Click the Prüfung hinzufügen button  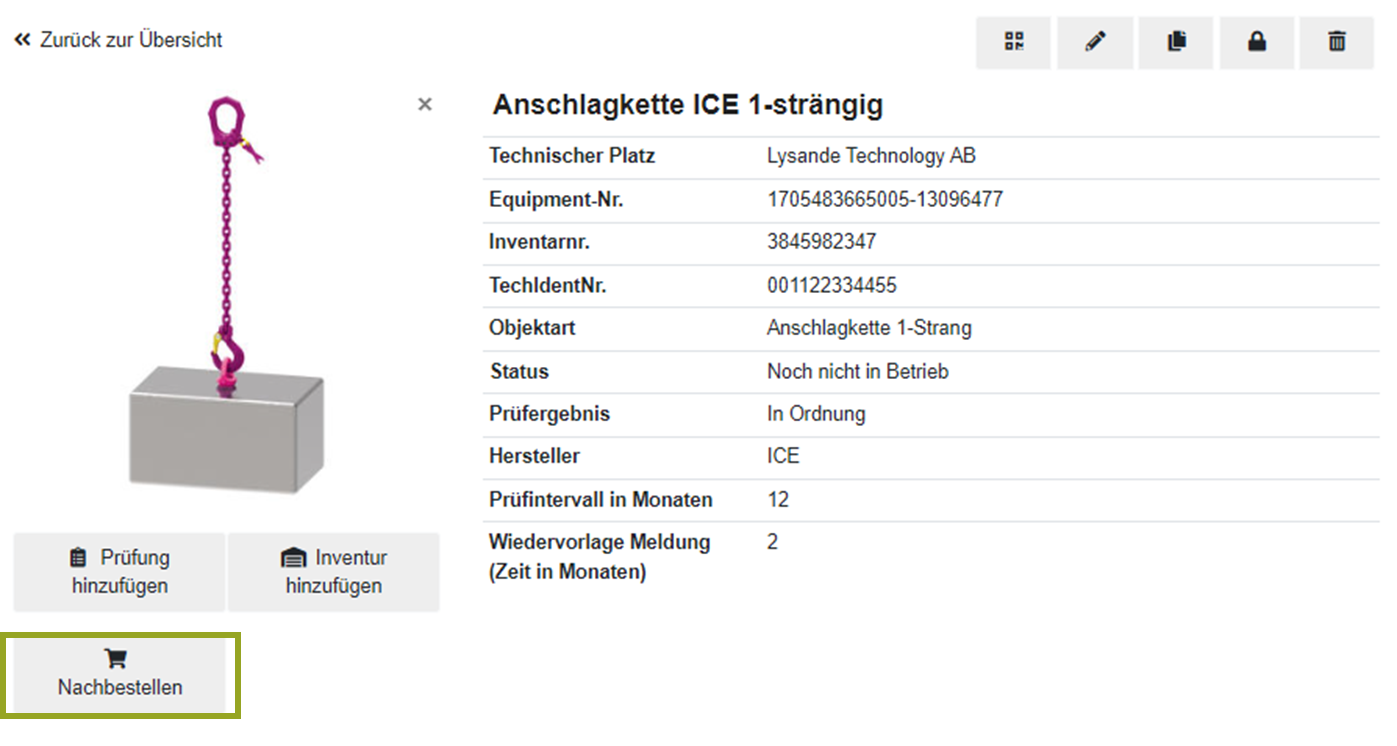point(120,571)
